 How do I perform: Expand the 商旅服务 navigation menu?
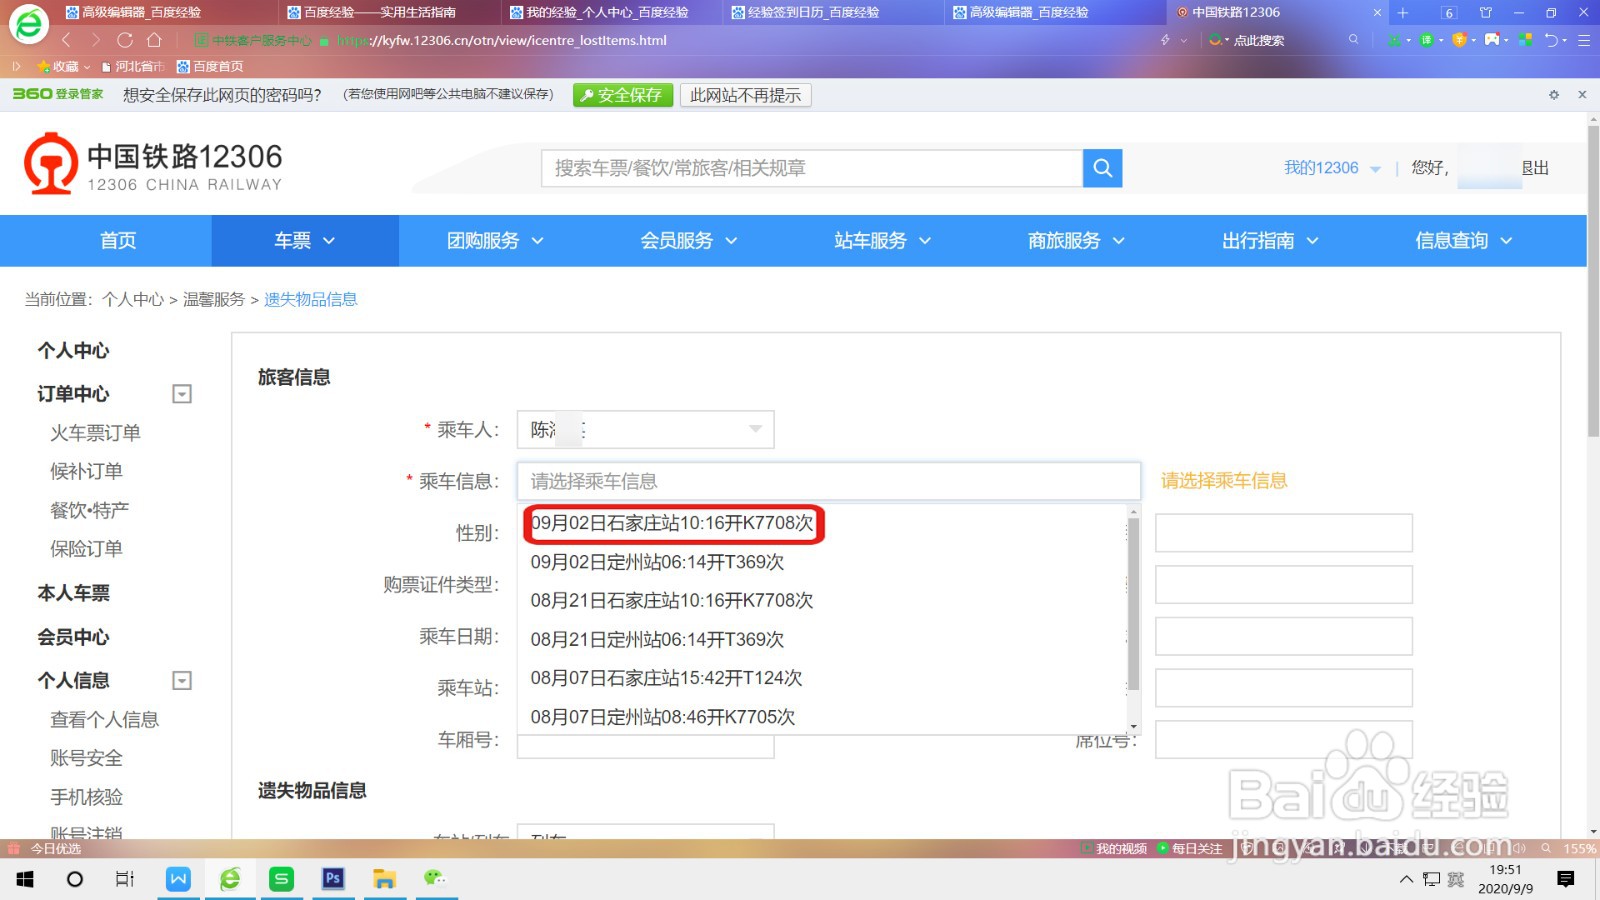[x=1076, y=241]
